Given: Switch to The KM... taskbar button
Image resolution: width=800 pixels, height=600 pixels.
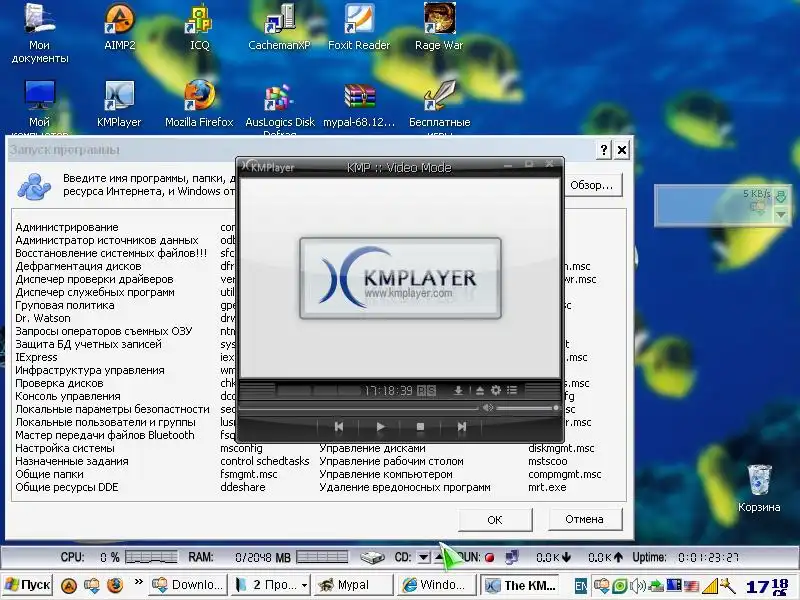Looking at the screenshot, I should click(x=519, y=585).
